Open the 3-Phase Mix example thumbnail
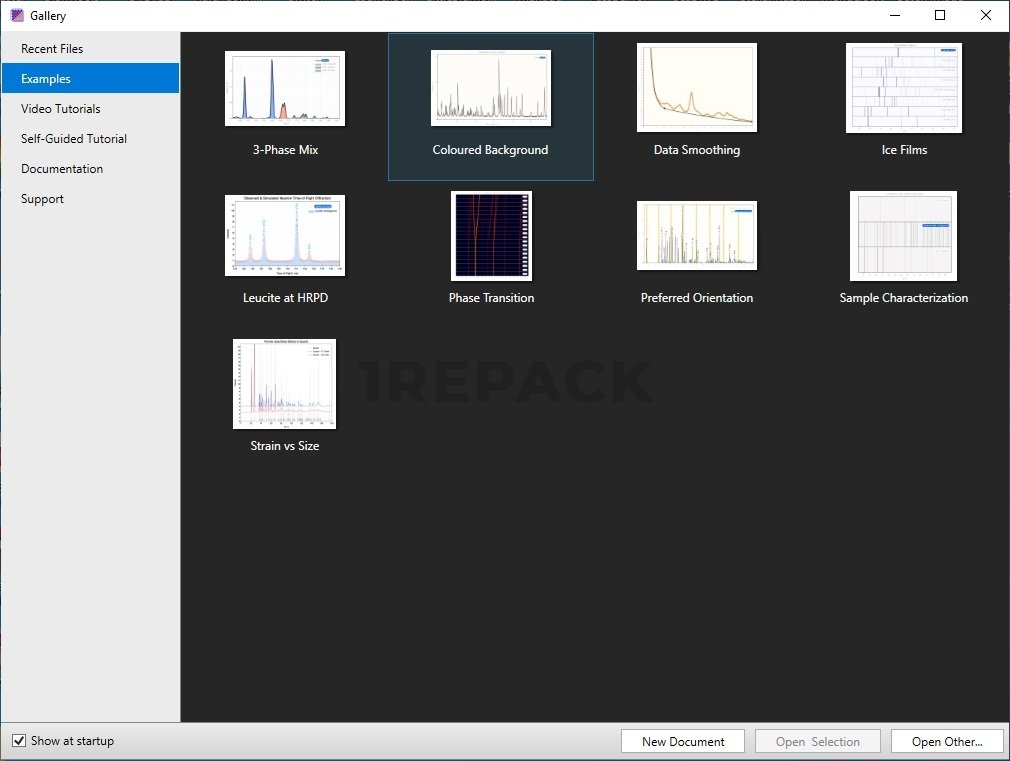The width and height of the screenshot is (1010, 761). click(x=285, y=88)
